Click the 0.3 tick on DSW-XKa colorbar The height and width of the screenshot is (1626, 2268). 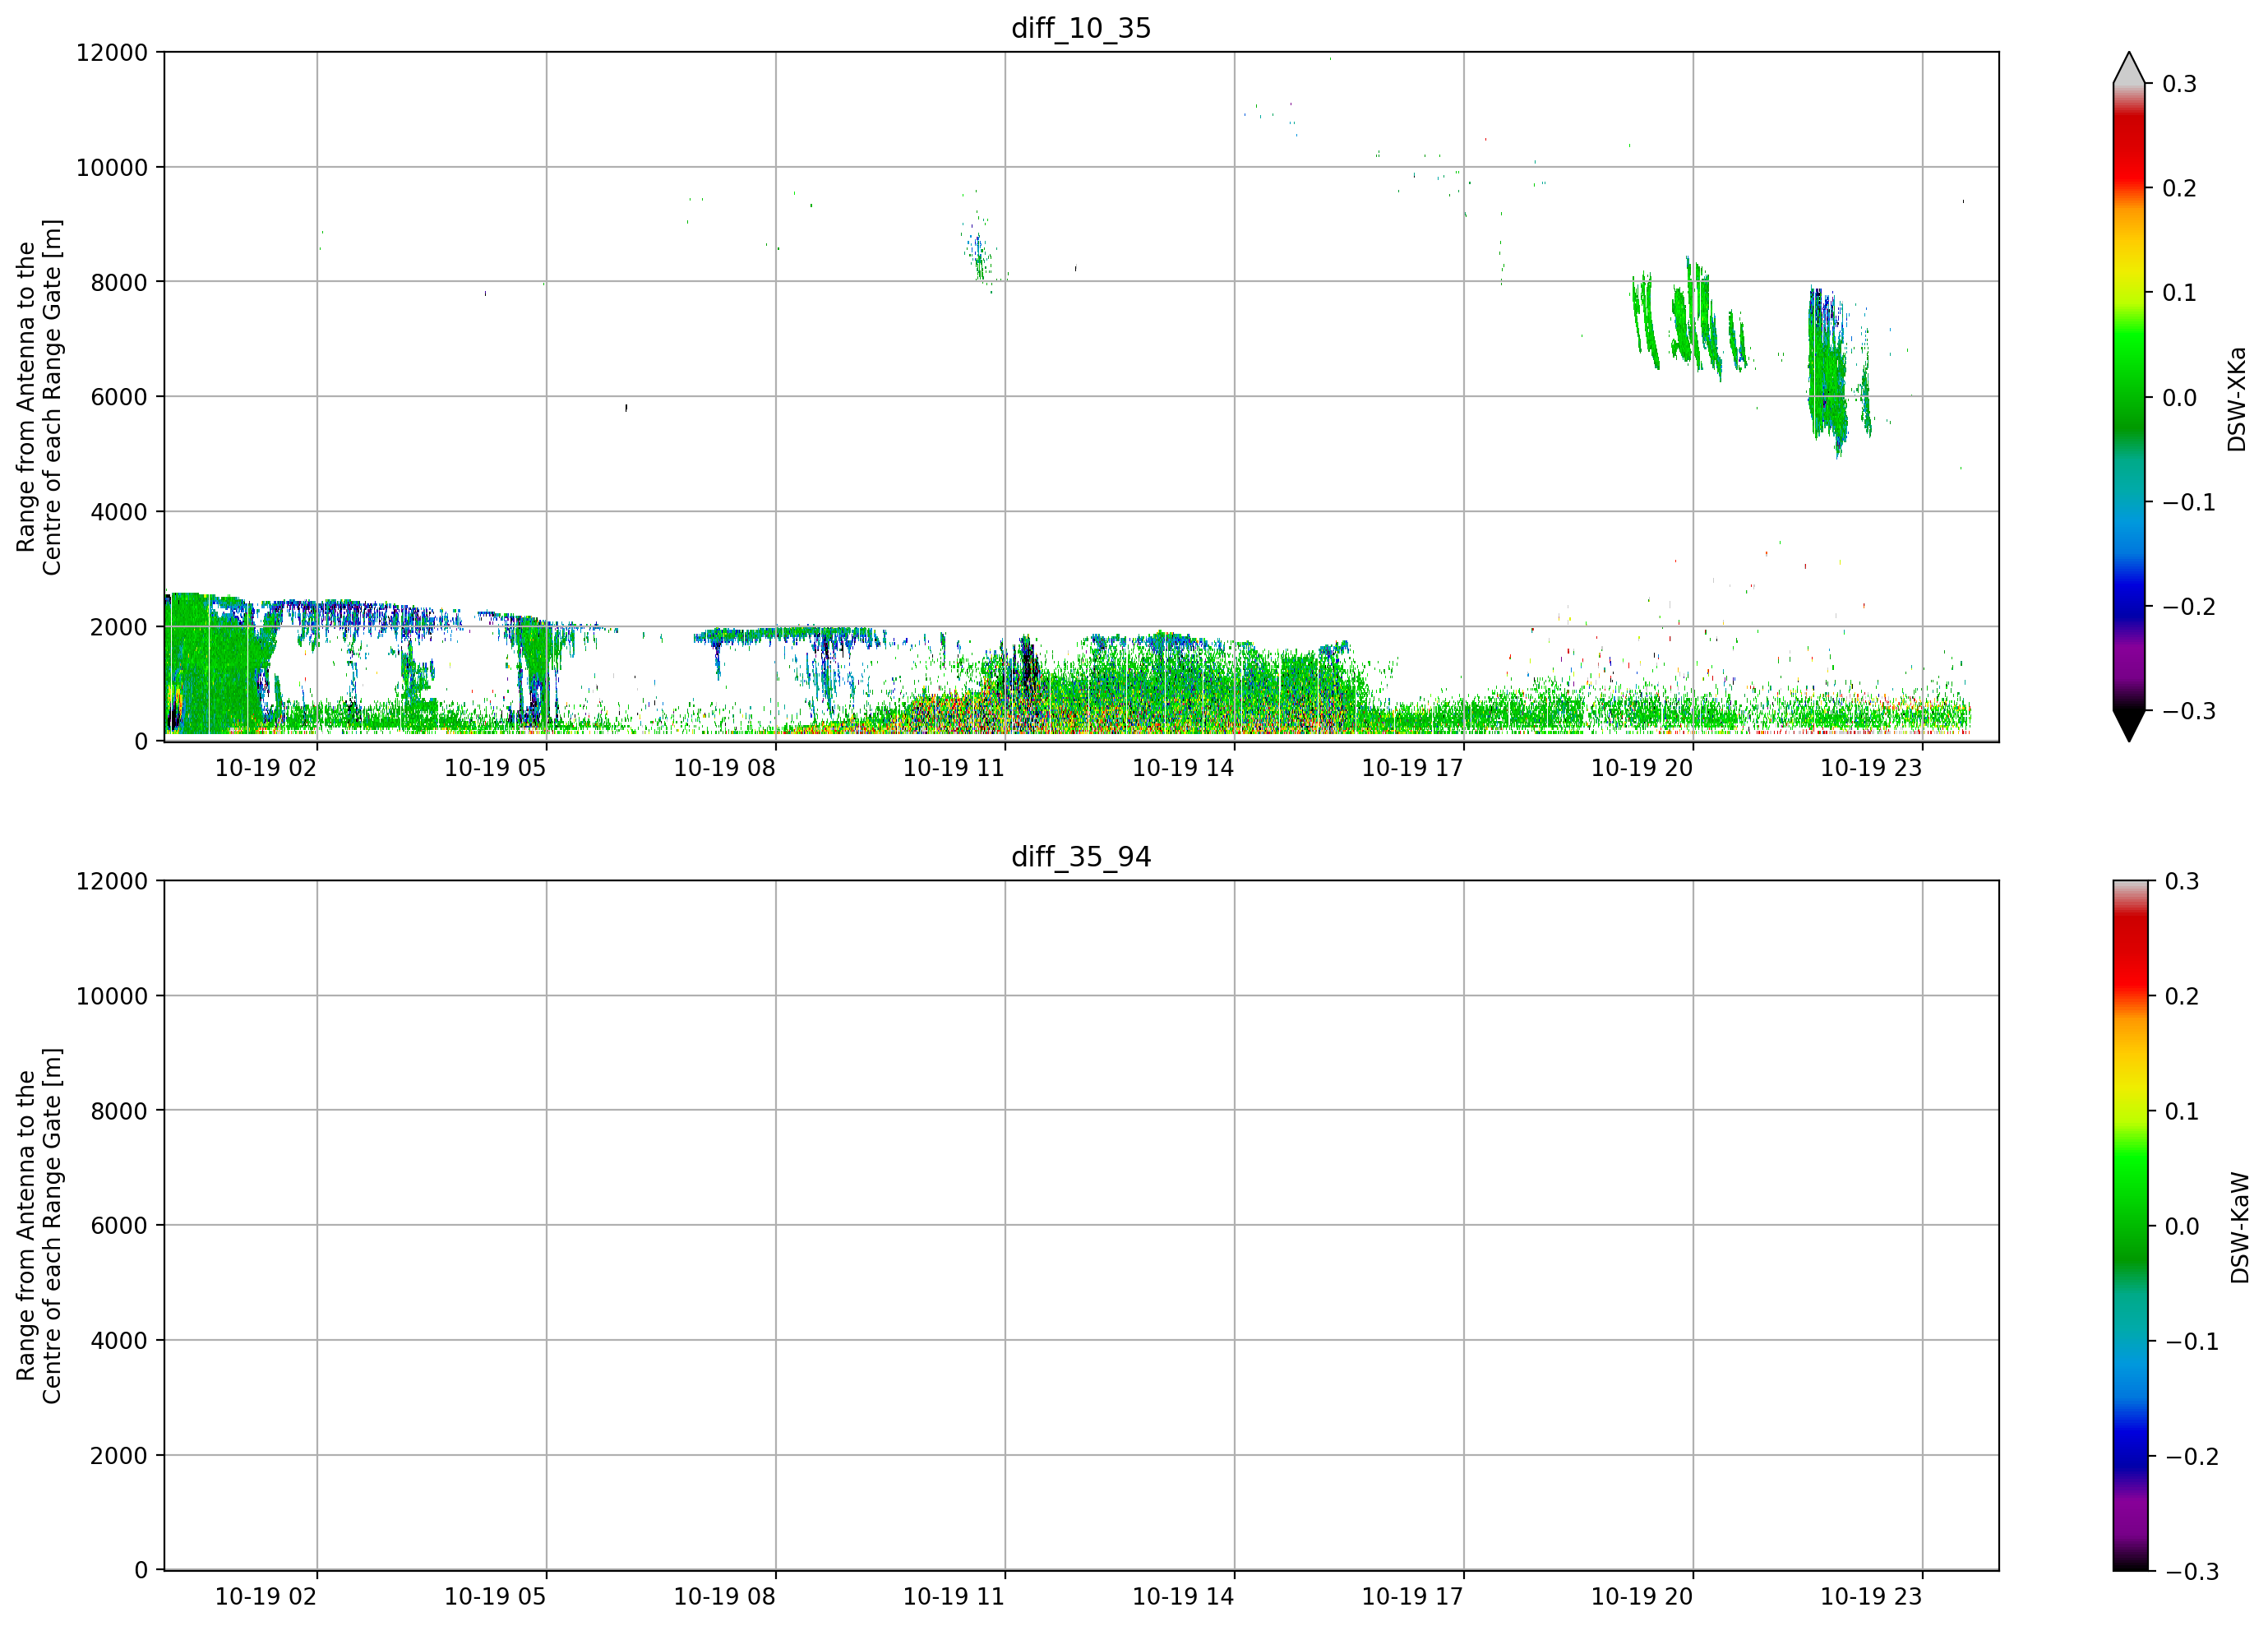pos(2180,84)
